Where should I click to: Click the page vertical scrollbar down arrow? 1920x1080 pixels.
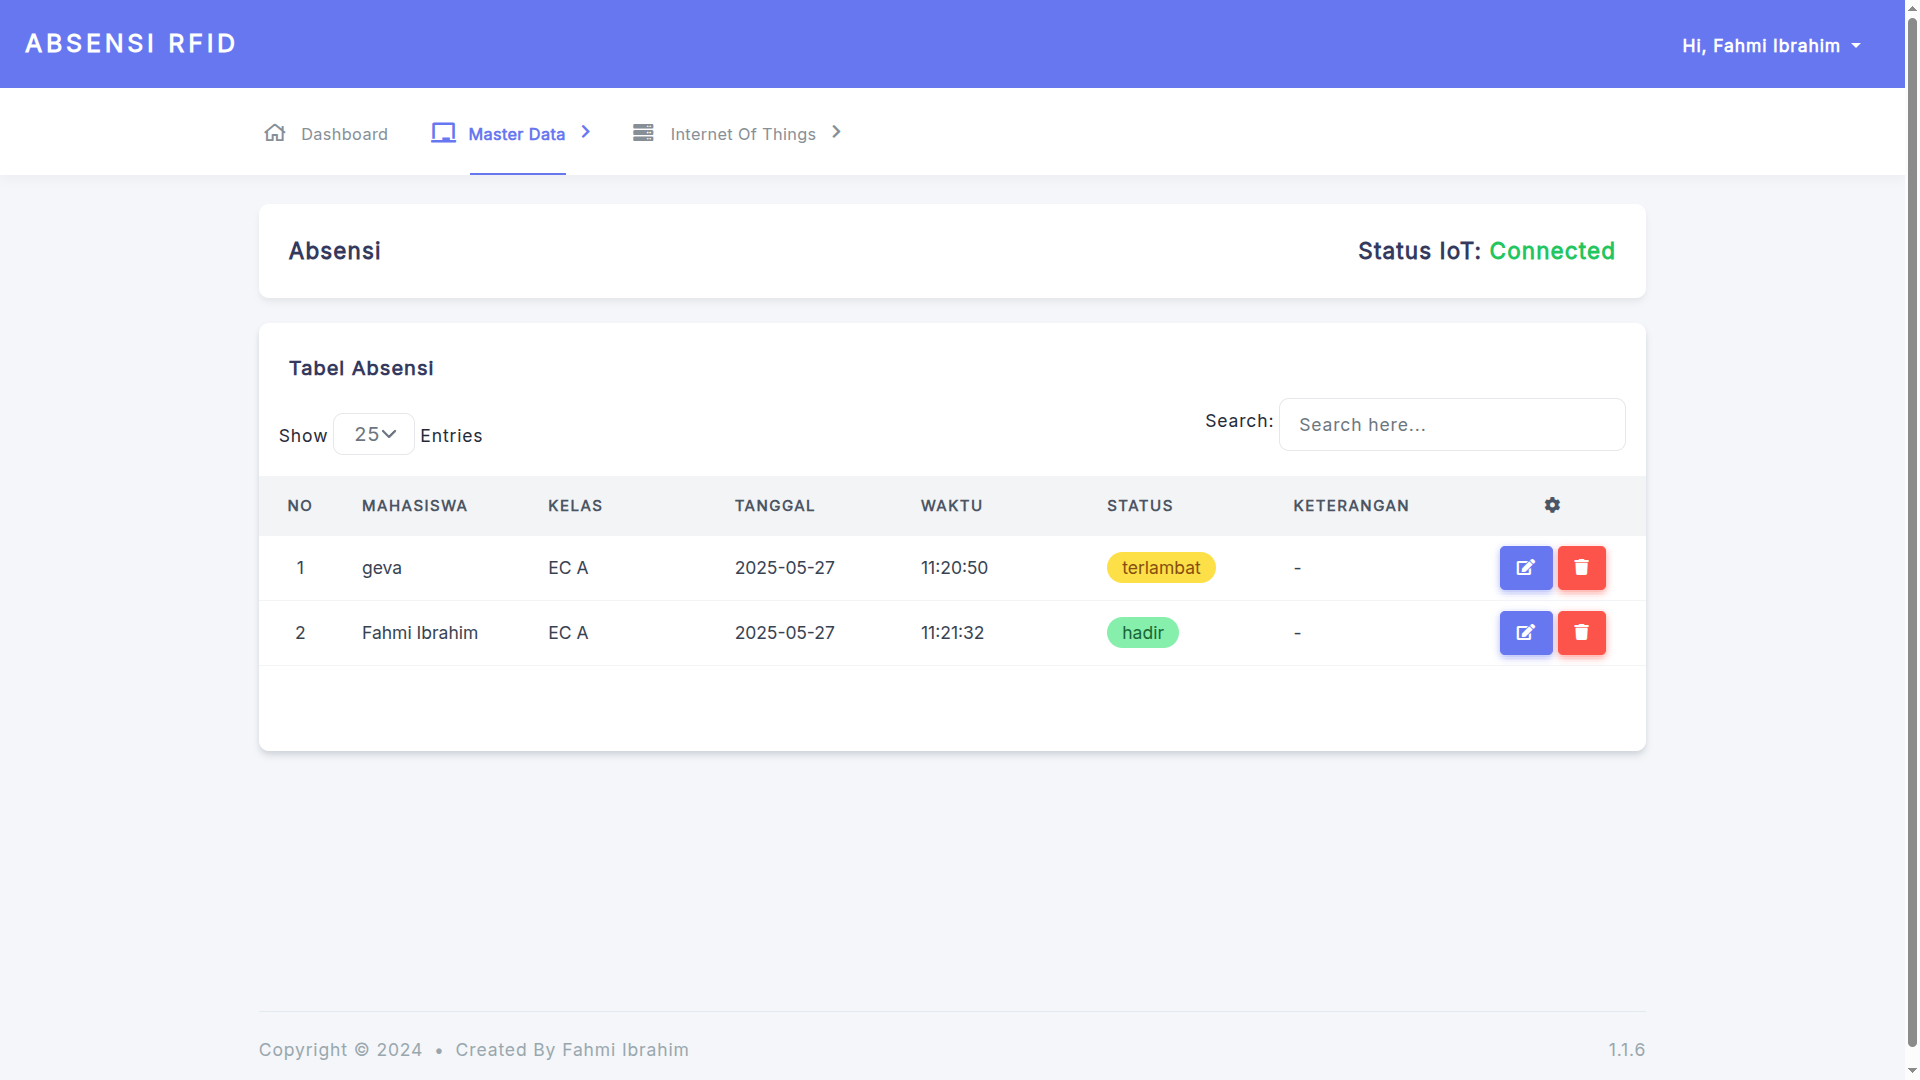point(1912,1070)
